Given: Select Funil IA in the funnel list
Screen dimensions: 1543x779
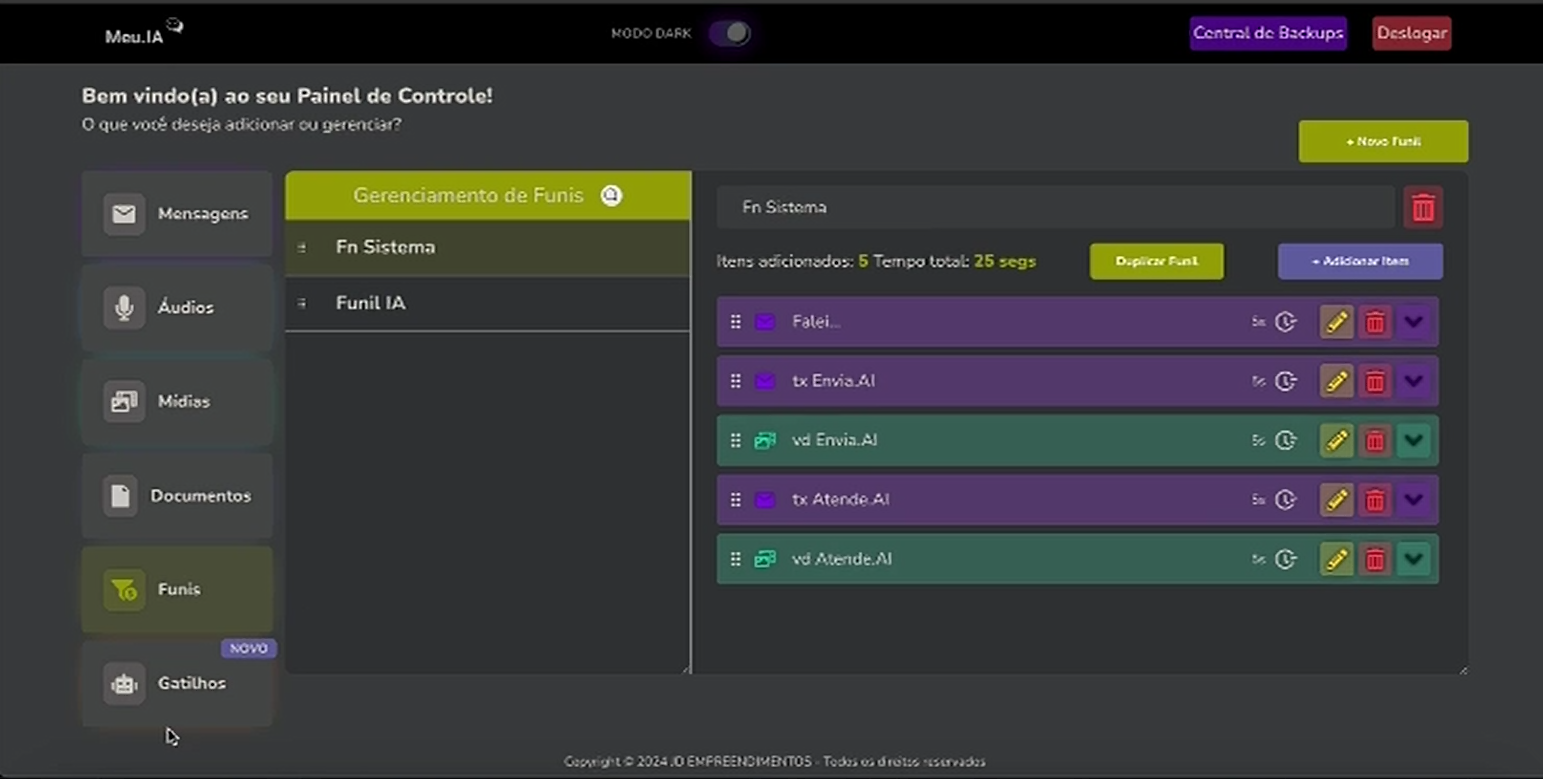Looking at the screenshot, I should pos(371,303).
